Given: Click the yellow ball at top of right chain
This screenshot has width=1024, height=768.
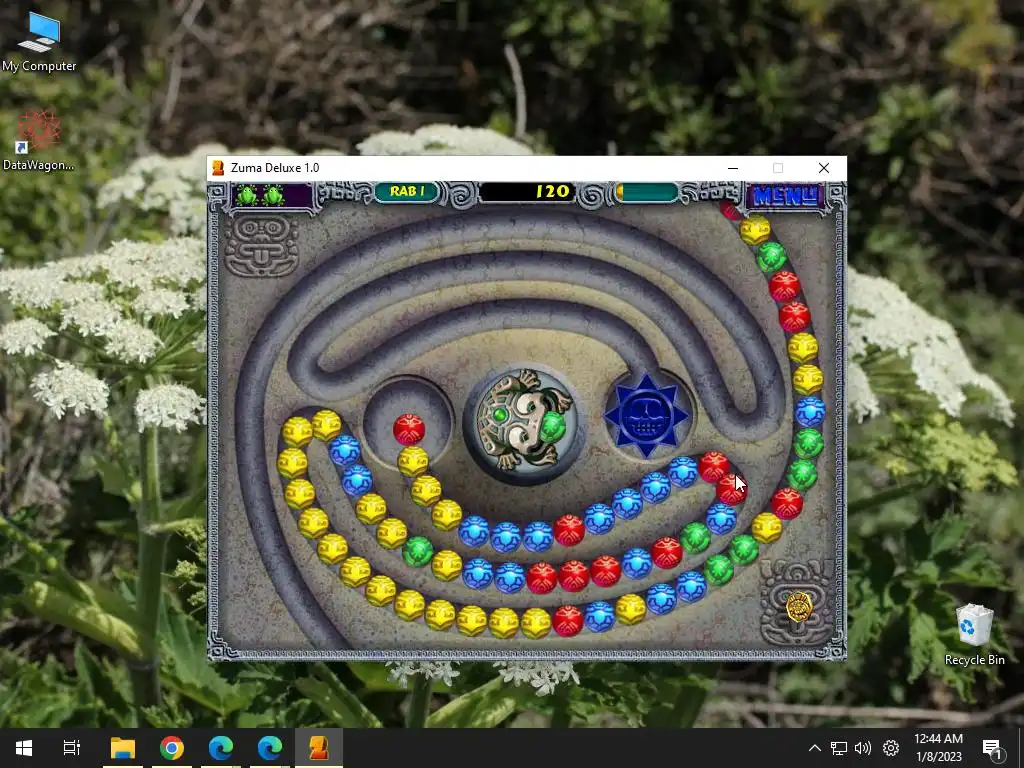Looking at the screenshot, I should tap(755, 229).
